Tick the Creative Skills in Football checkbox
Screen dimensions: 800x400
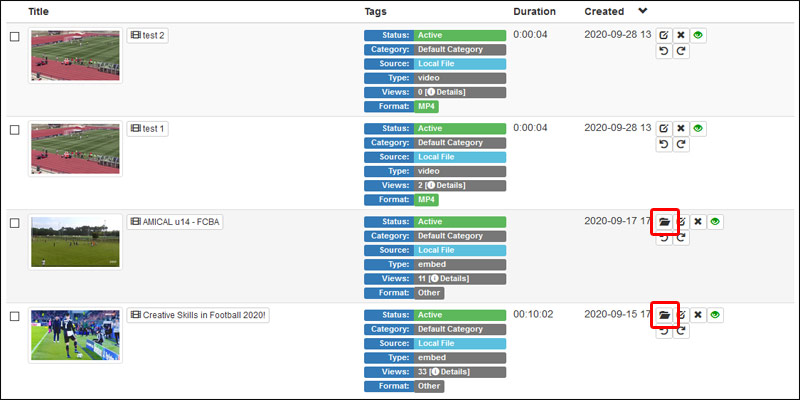click(14, 316)
